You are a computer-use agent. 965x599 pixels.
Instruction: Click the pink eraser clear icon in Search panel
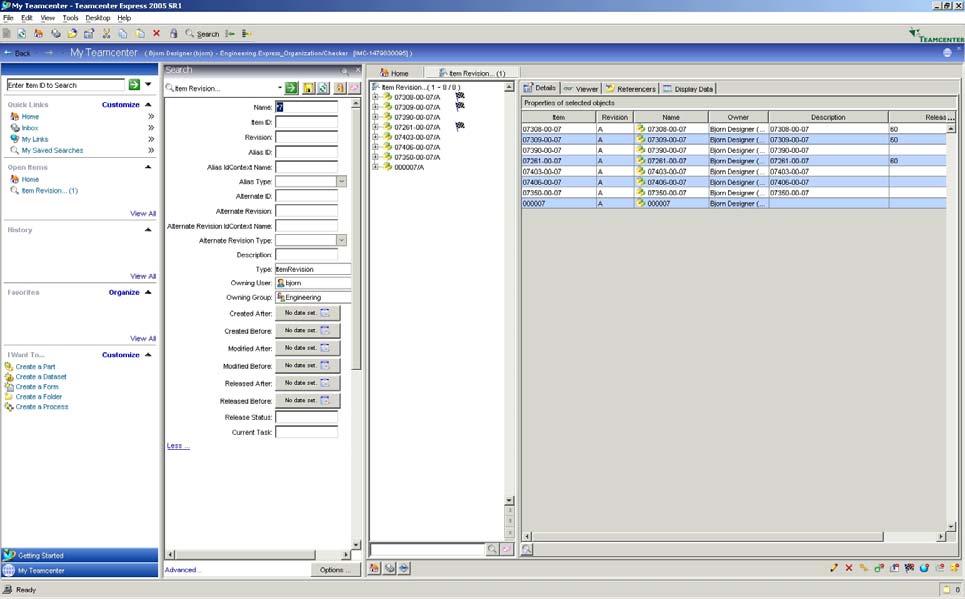(x=354, y=89)
